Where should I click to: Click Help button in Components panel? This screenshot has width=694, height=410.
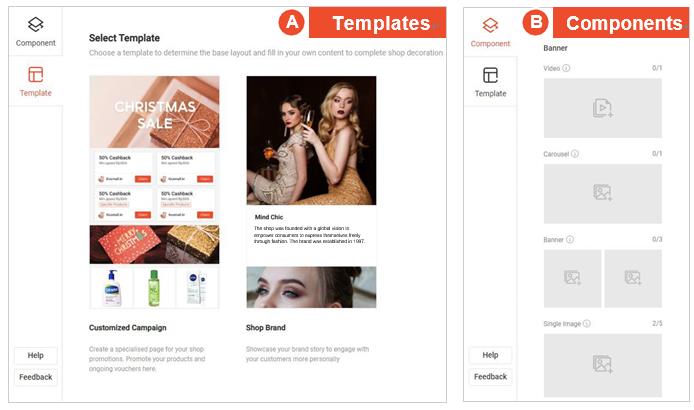490,355
